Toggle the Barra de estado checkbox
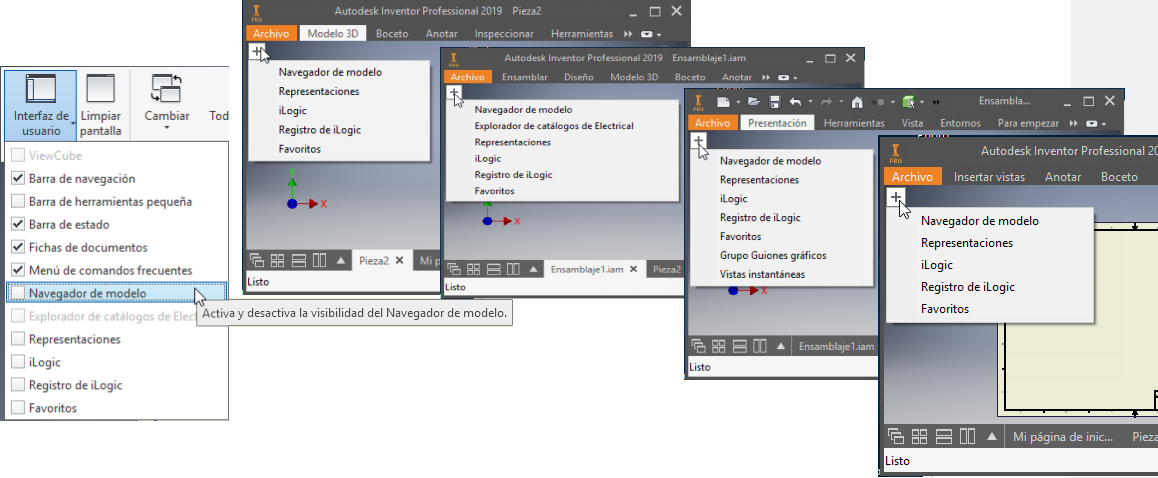 tap(18, 224)
